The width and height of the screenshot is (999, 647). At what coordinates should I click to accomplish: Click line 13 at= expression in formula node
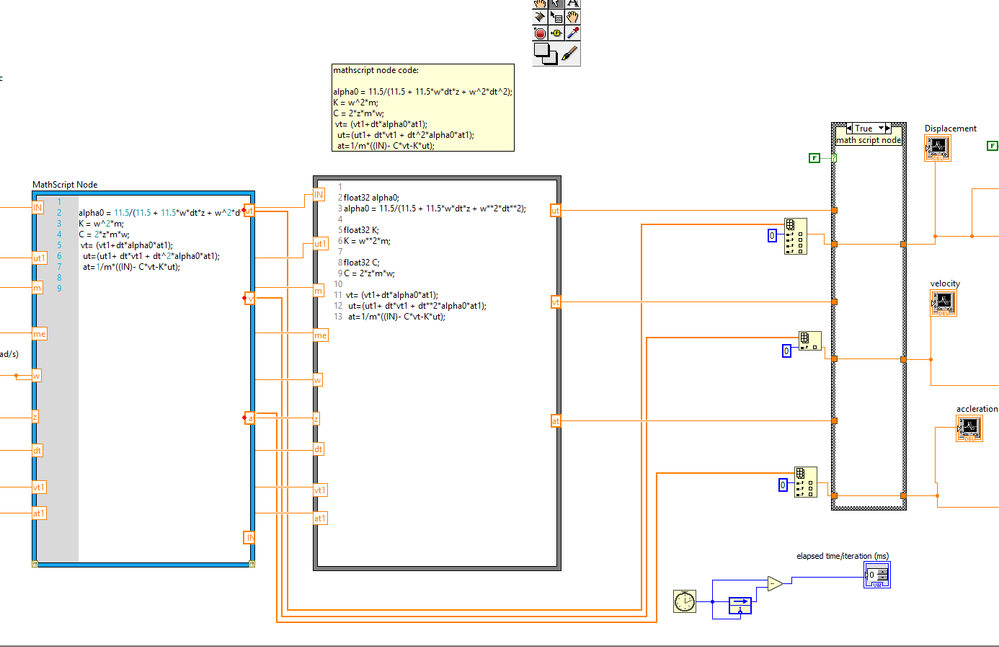point(396,316)
